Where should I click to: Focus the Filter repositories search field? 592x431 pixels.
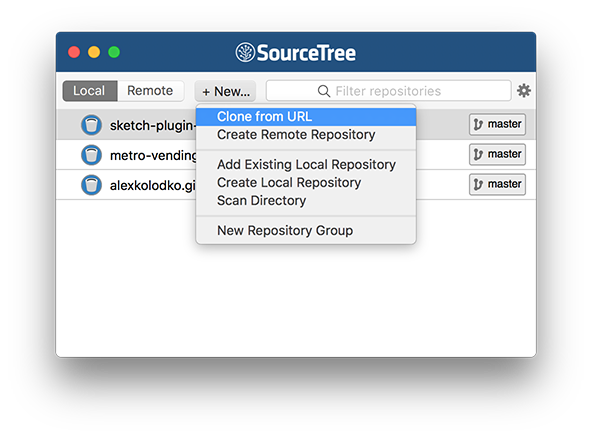tap(388, 91)
